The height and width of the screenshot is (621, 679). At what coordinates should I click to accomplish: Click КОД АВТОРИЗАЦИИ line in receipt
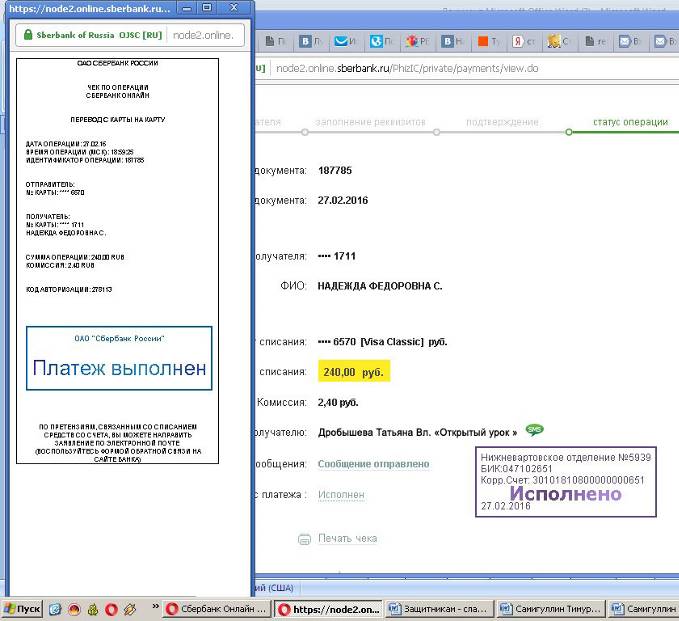[69, 289]
